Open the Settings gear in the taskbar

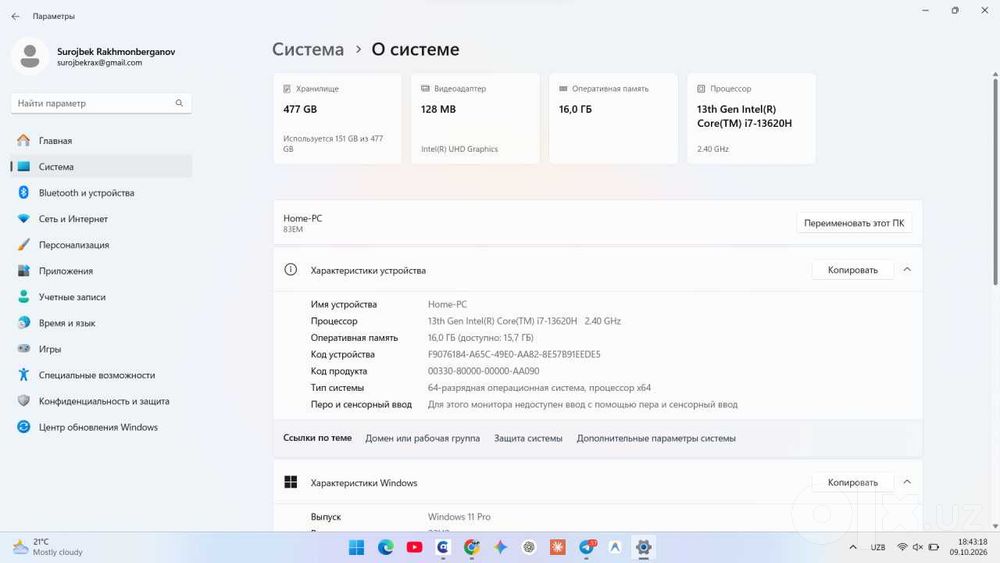coord(643,547)
